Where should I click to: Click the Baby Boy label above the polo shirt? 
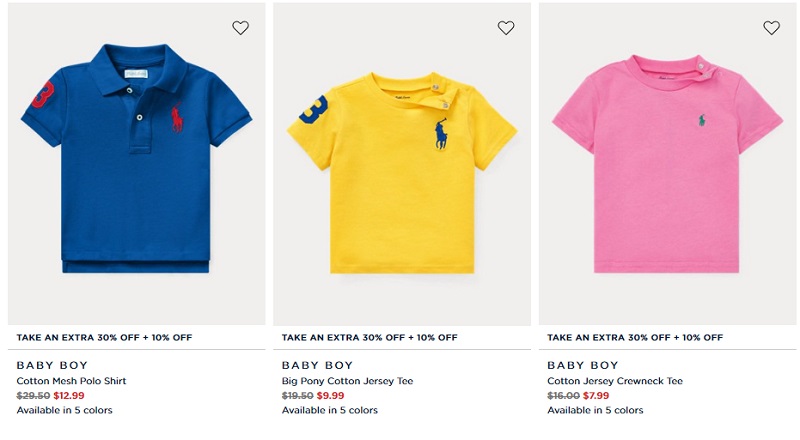click(x=52, y=365)
